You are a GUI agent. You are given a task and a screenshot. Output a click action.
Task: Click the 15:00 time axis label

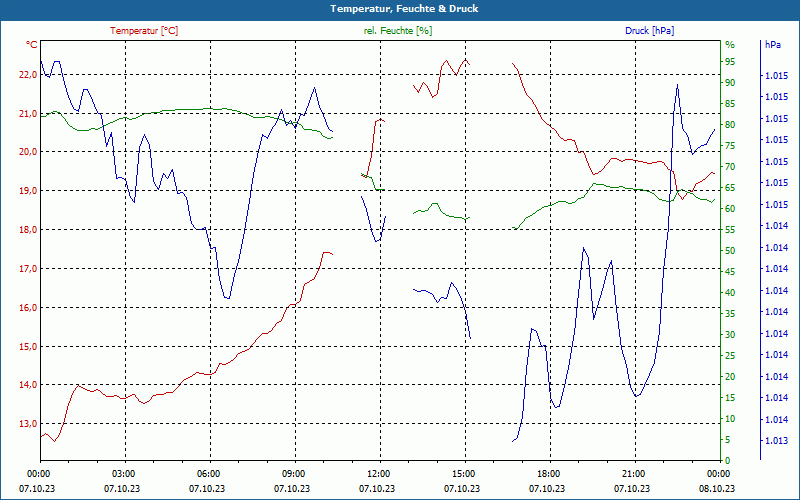tap(465, 473)
